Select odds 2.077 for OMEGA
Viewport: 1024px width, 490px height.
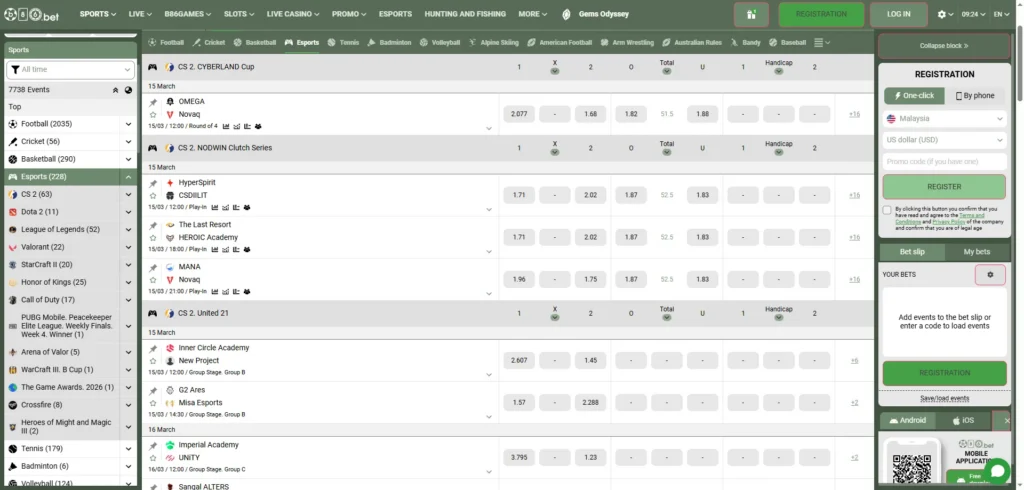point(519,114)
